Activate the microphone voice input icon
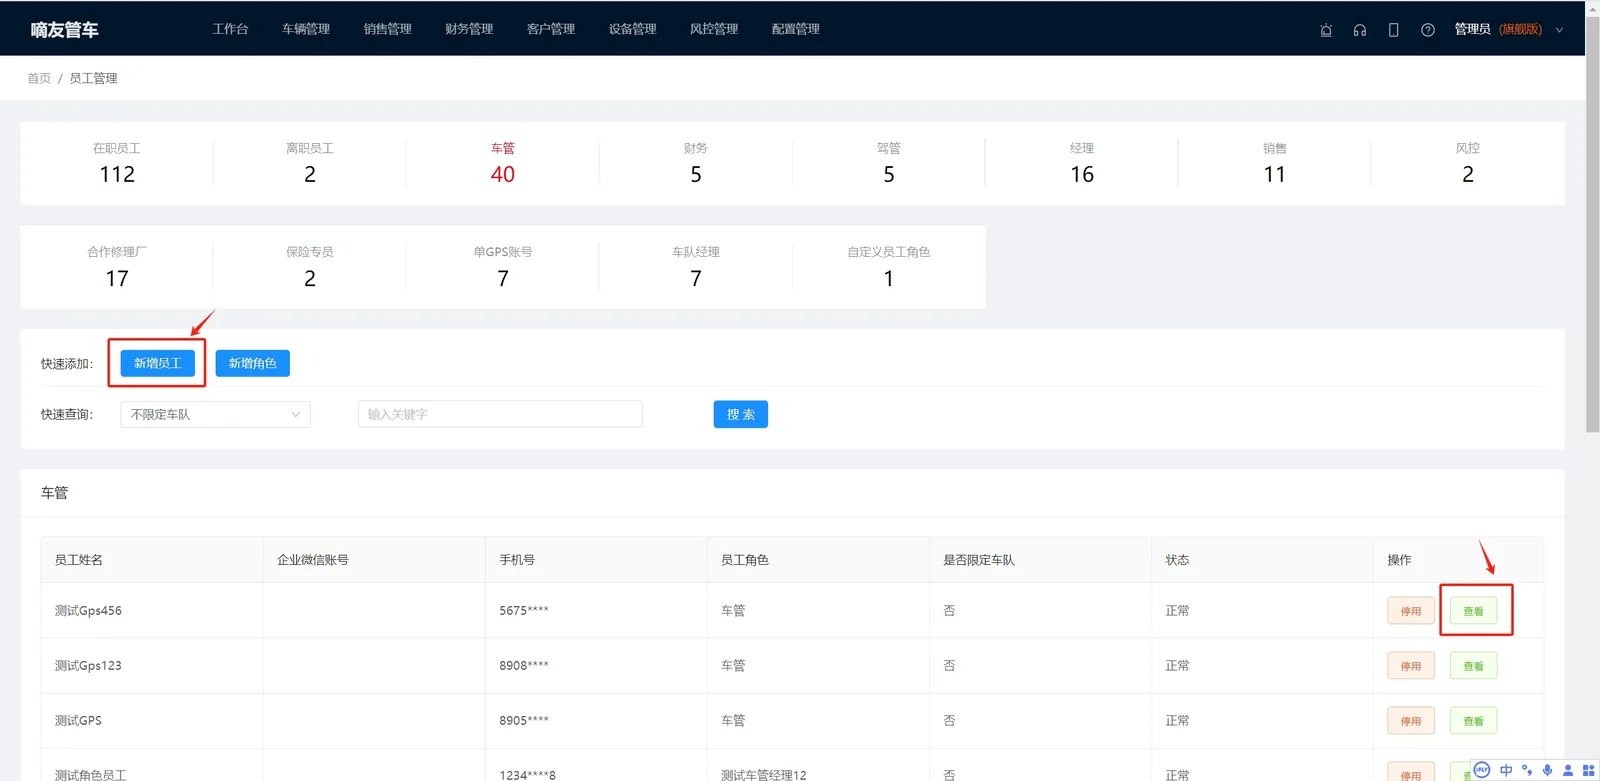This screenshot has width=1600, height=781. coord(1547,770)
